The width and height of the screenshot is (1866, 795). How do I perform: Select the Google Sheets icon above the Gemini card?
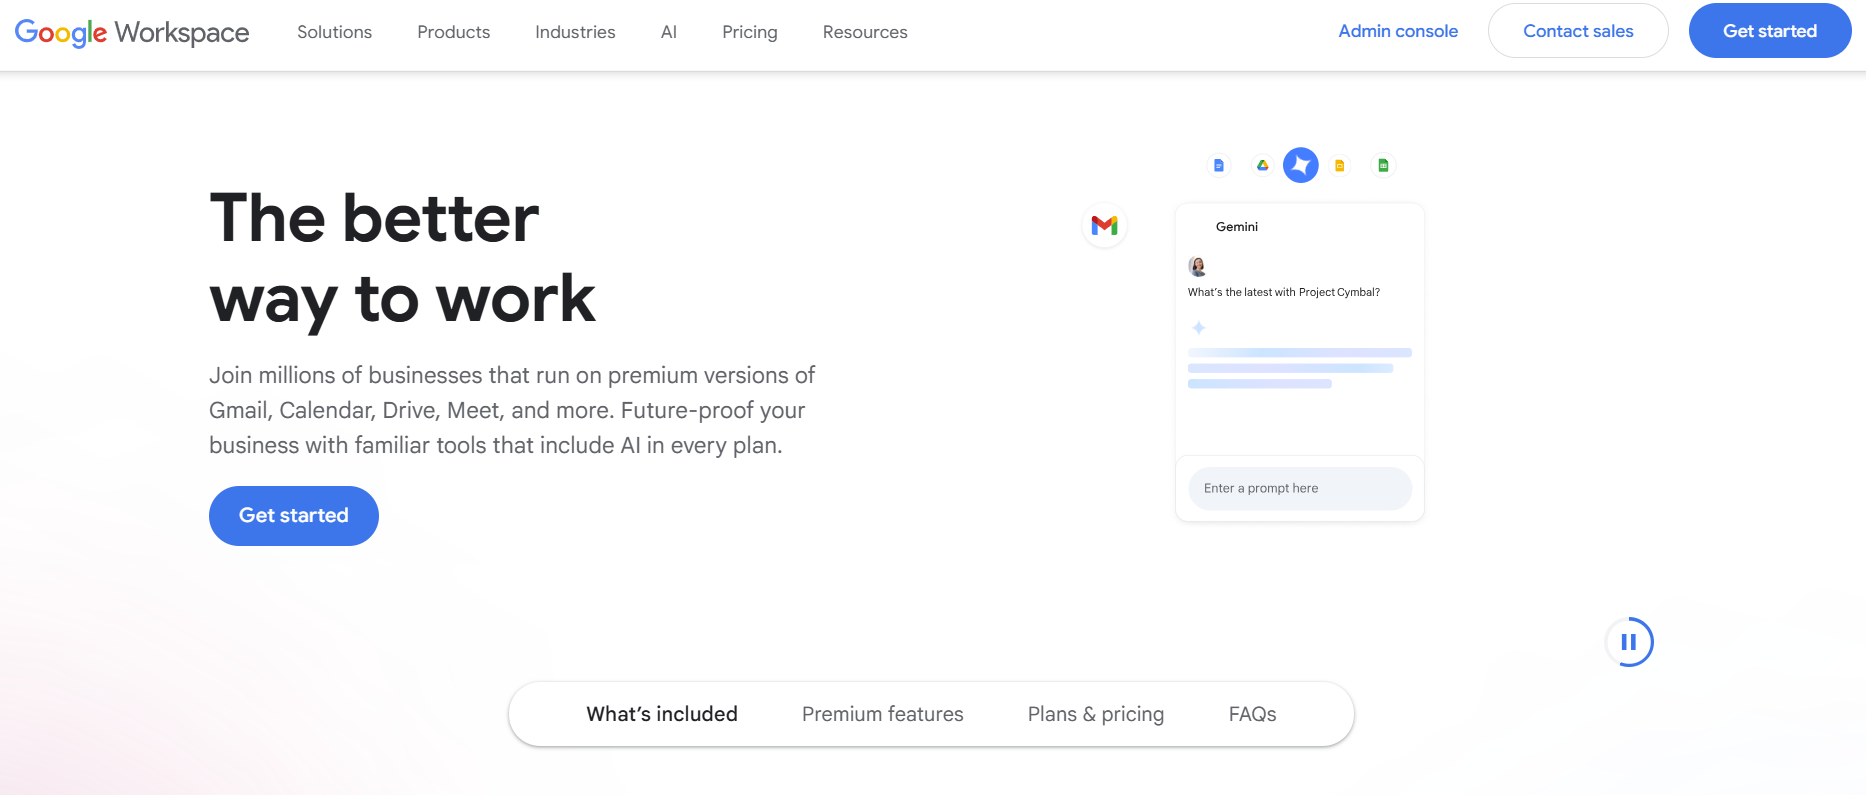[1383, 165]
